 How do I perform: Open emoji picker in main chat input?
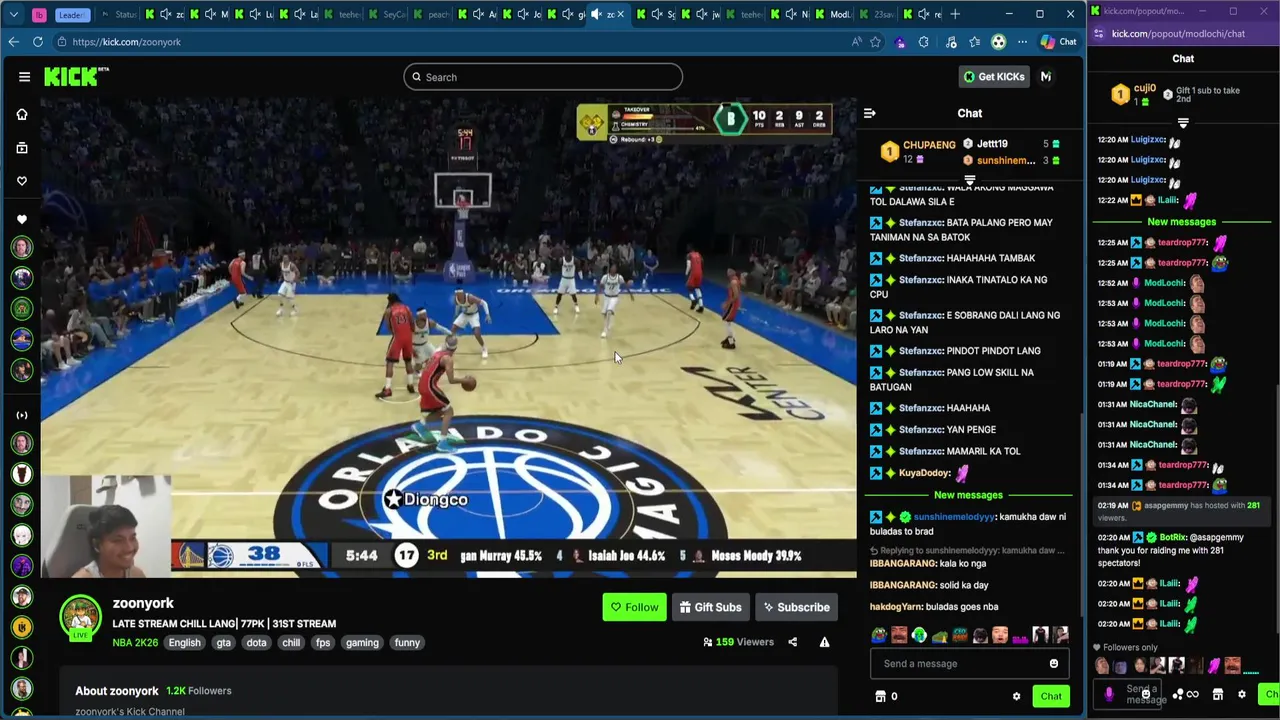1053,664
